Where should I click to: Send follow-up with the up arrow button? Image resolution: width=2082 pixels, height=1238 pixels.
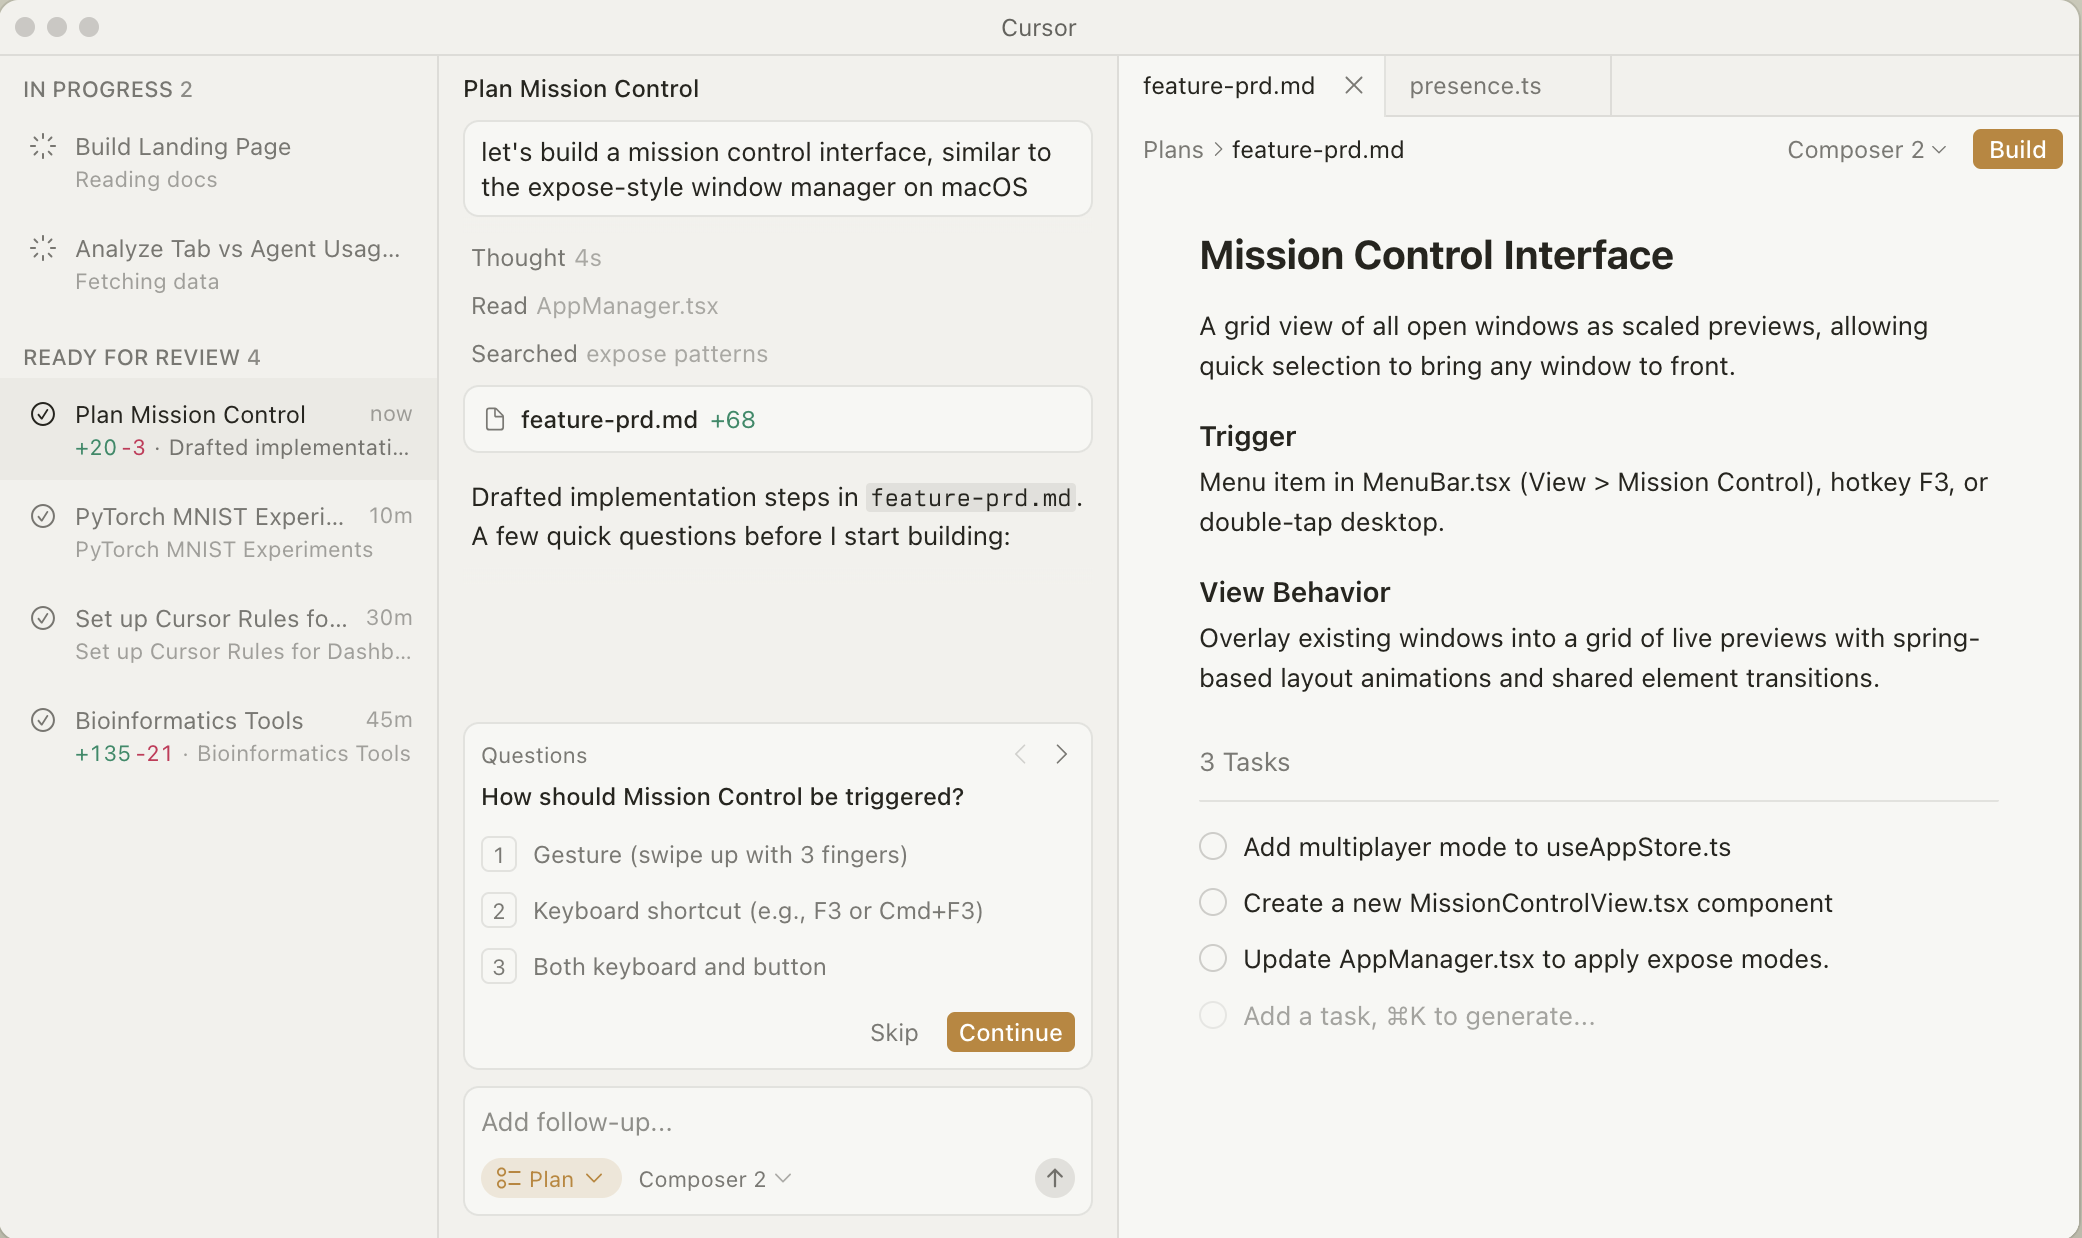1054,1178
